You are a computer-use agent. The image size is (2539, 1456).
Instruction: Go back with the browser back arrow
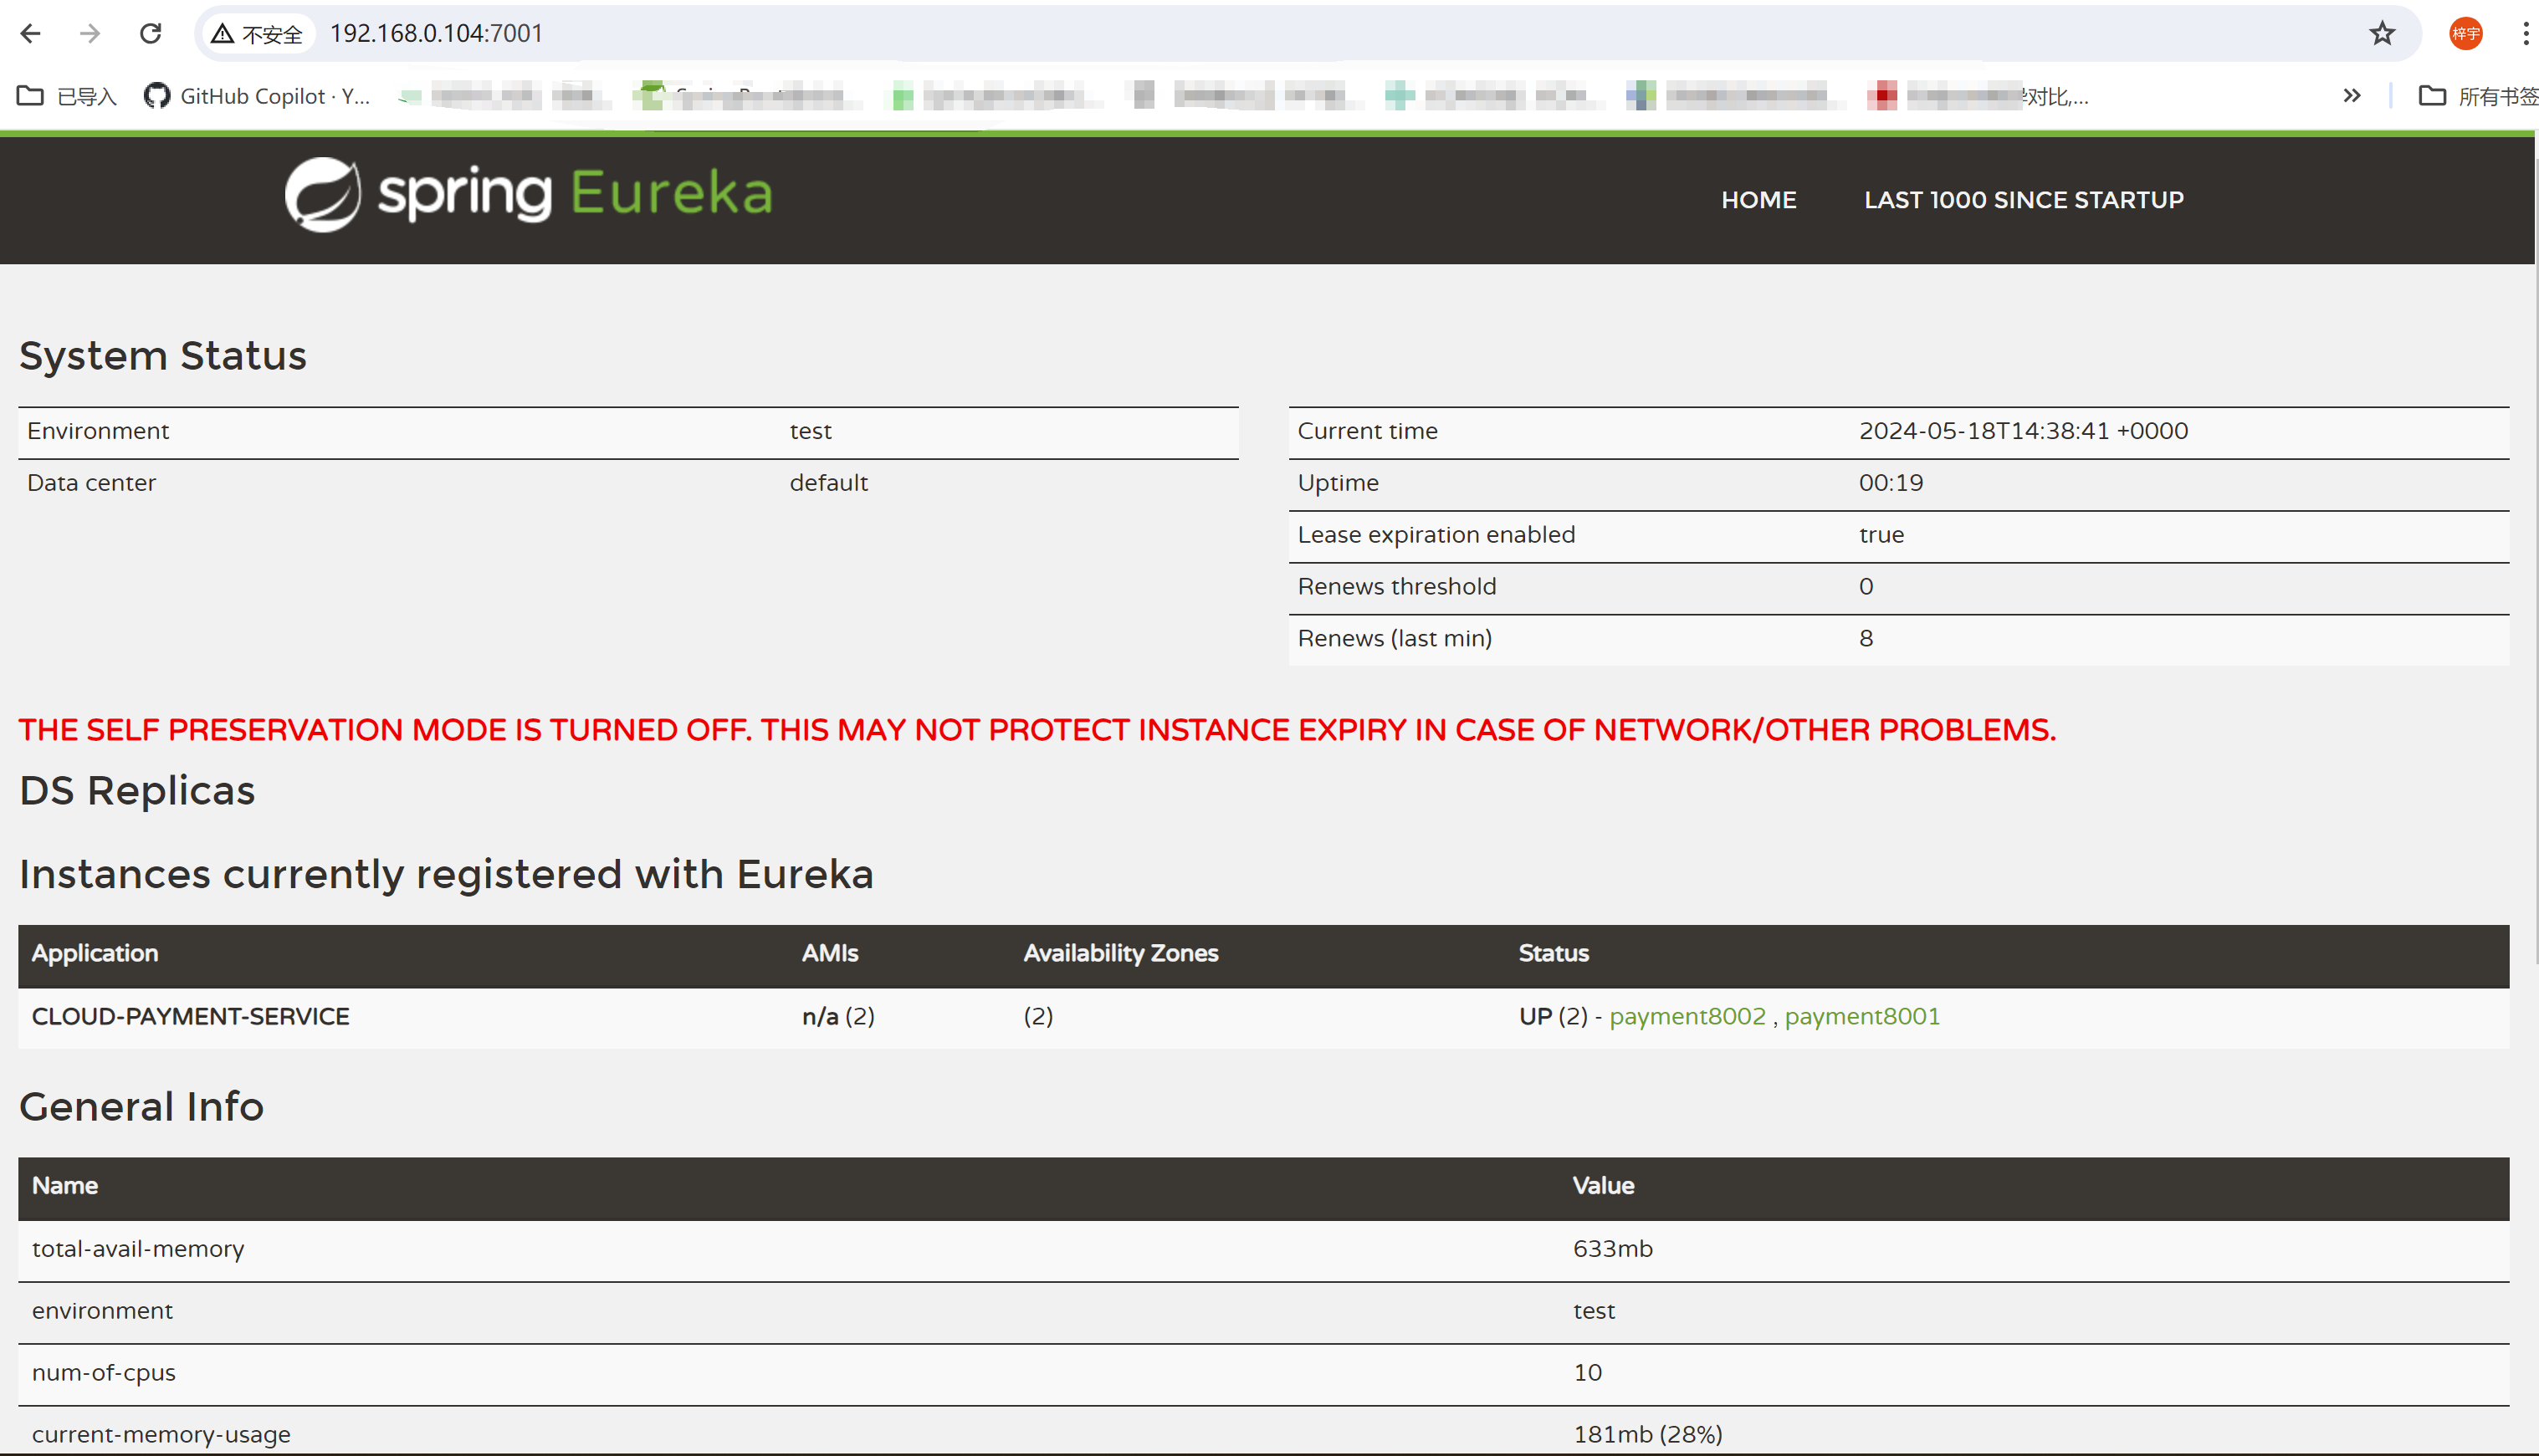coord(31,33)
